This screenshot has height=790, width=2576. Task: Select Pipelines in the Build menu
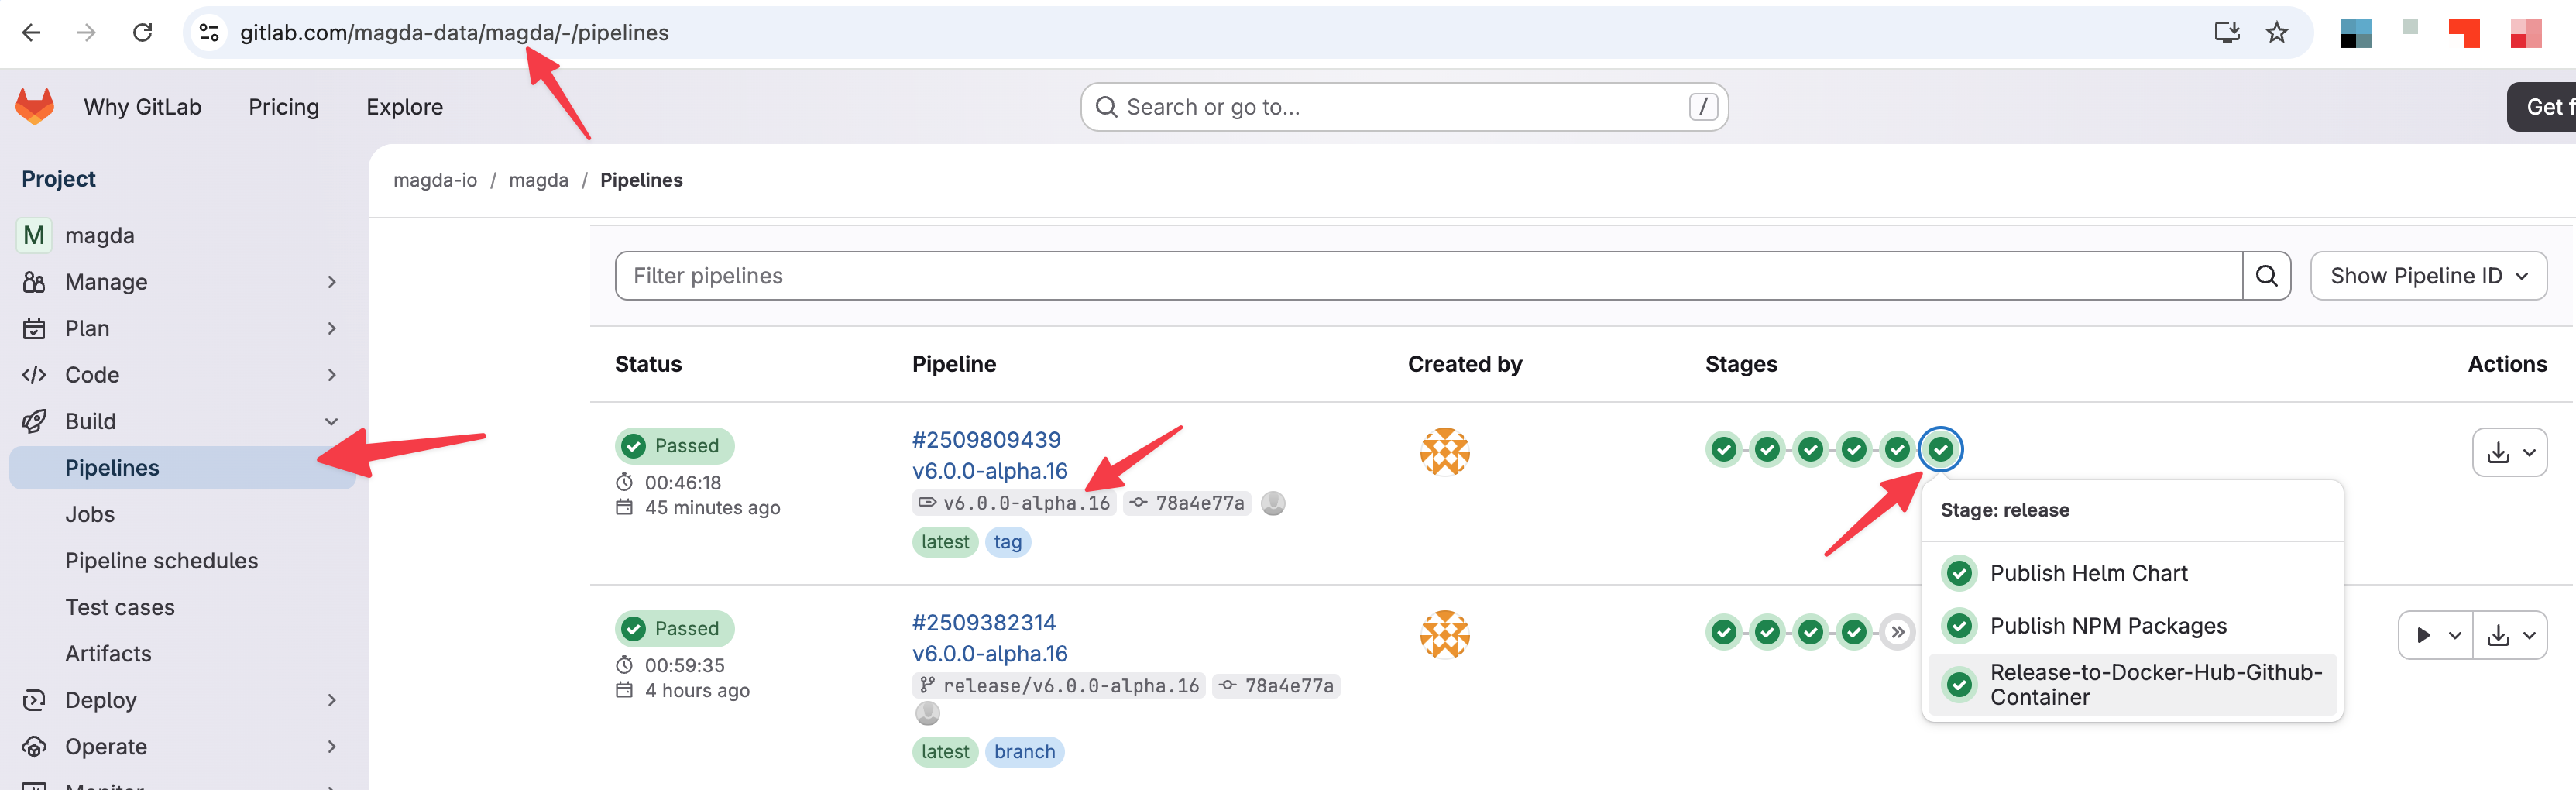click(x=182, y=468)
